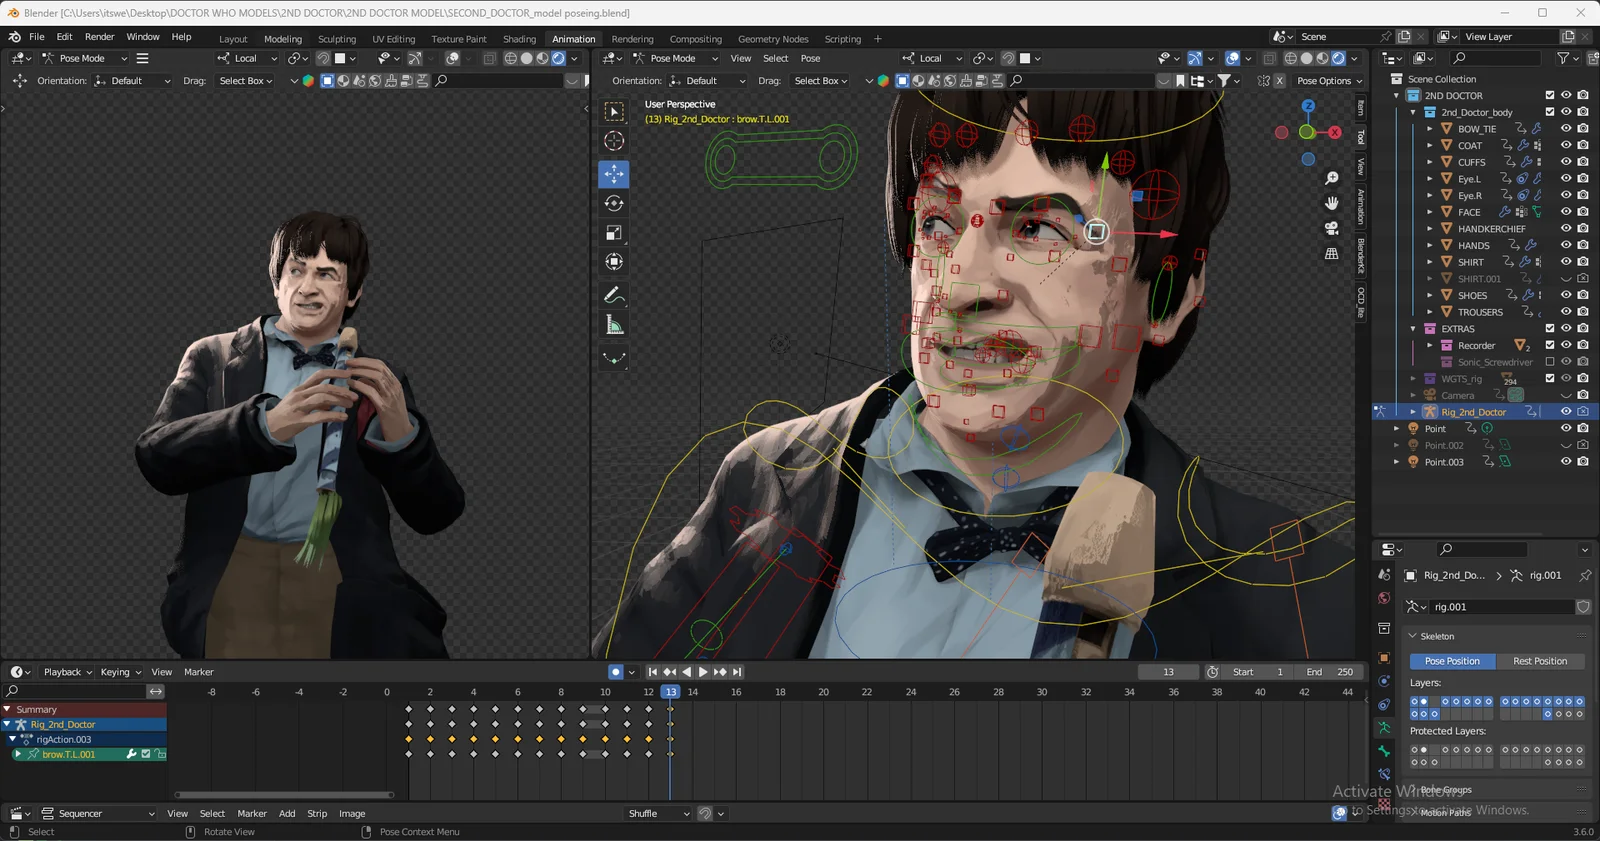Expand the Bone Groups panel
1600x841 pixels.
pos(1413,790)
